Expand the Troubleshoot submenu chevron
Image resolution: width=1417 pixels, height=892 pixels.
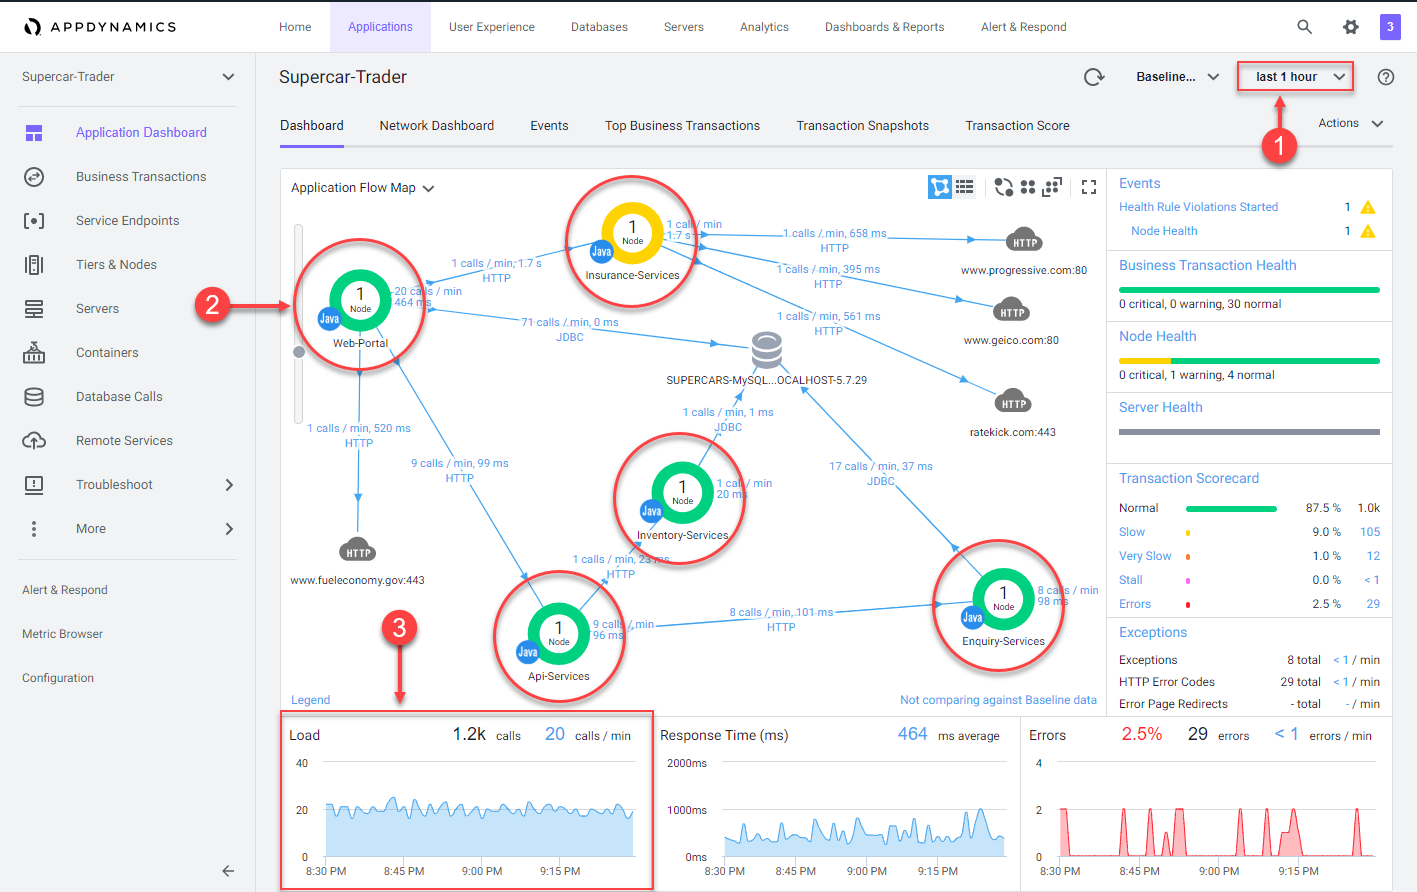pos(229,485)
